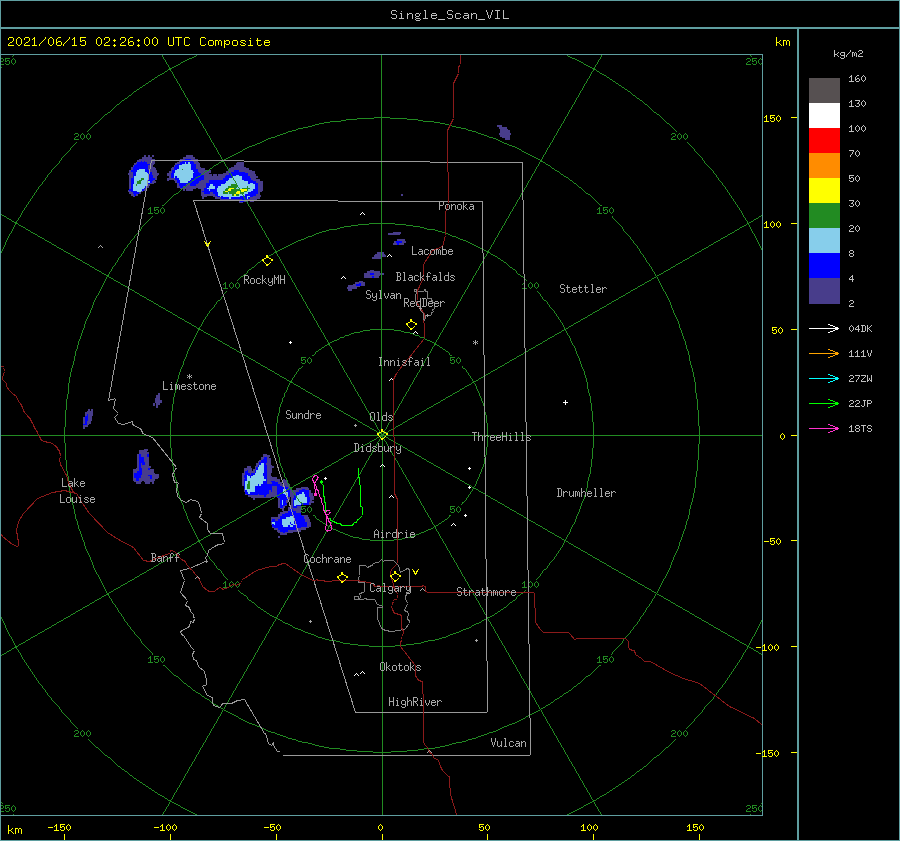Click the 2021/06/15 02:26:00 UTC Composite timestamp
The height and width of the screenshot is (841, 900).
(138, 42)
